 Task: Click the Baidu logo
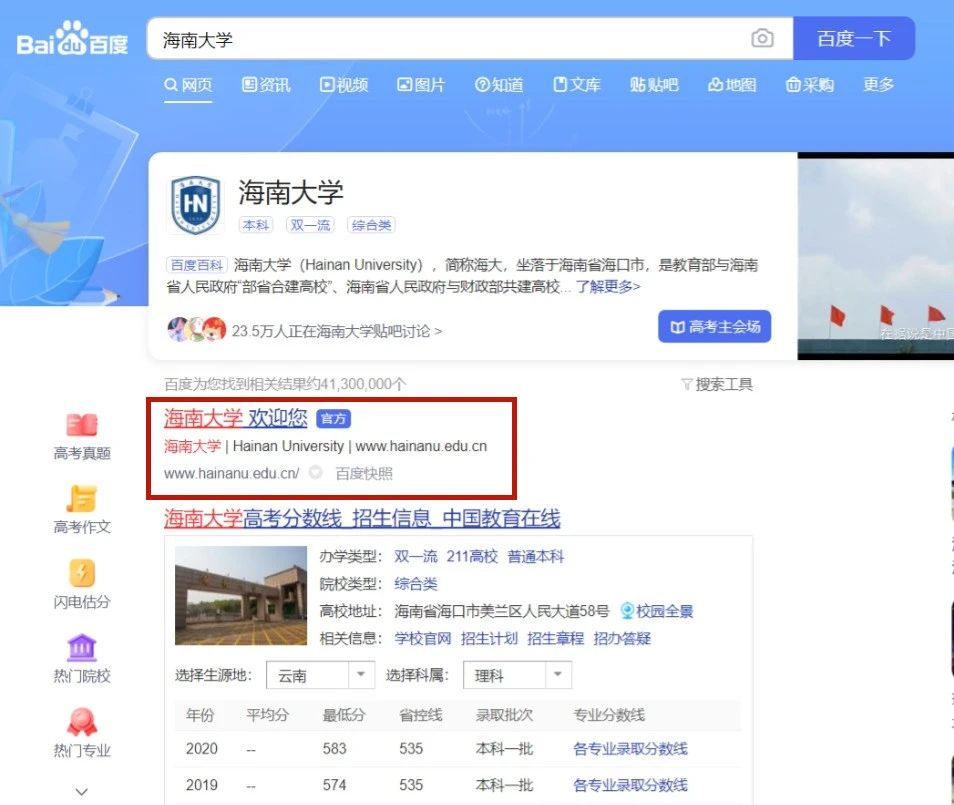(72, 39)
